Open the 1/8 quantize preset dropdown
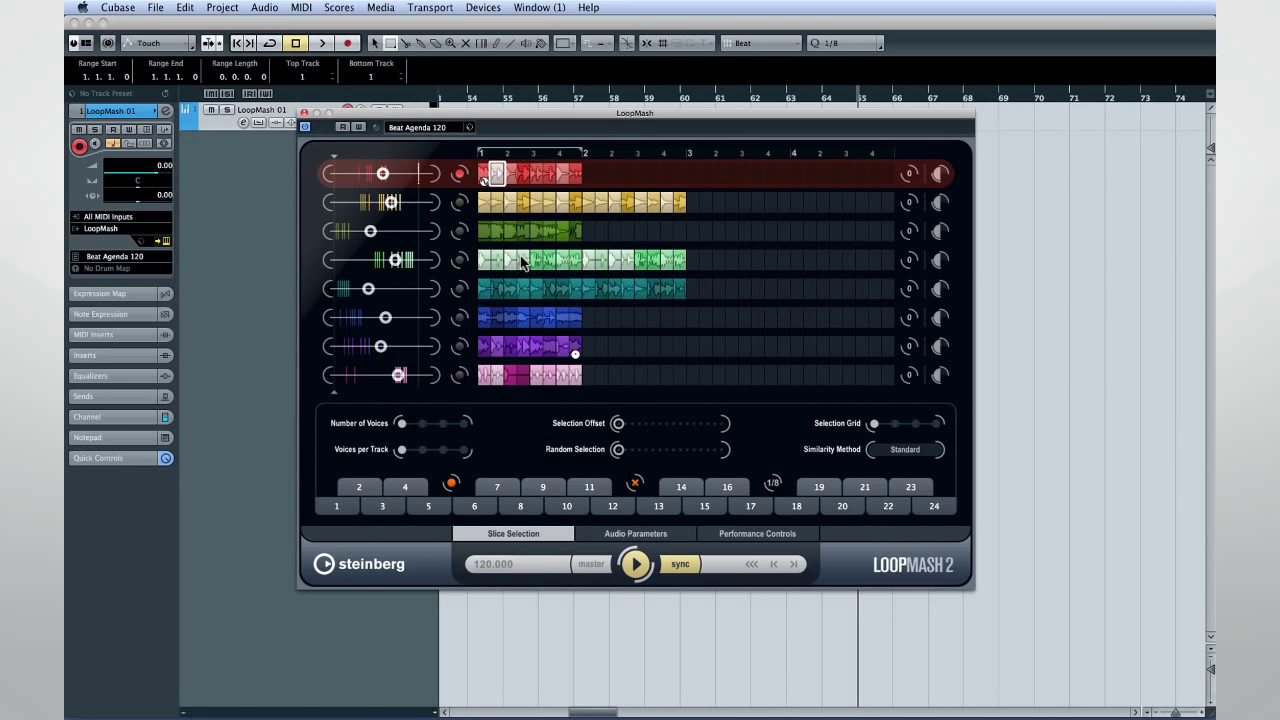 click(x=845, y=43)
